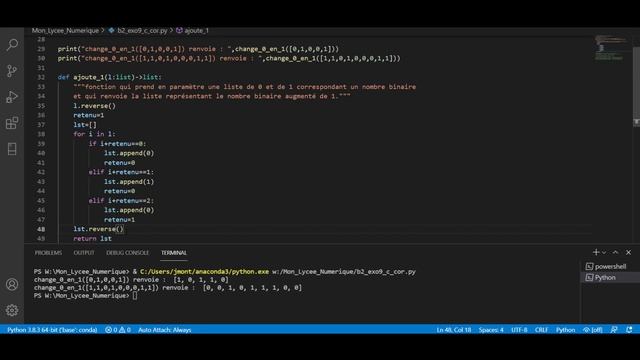The height and width of the screenshot is (360, 640).
Task: Open the Search view in activity bar
Action: [x=12, y=44]
